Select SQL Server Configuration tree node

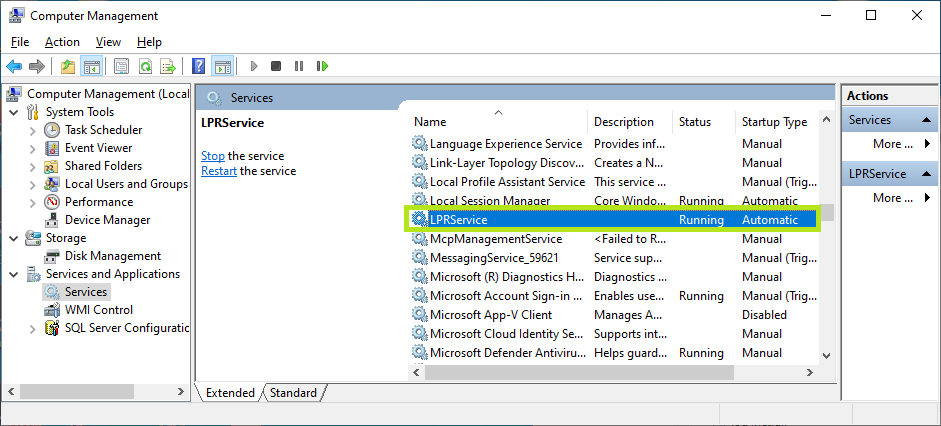point(127,328)
